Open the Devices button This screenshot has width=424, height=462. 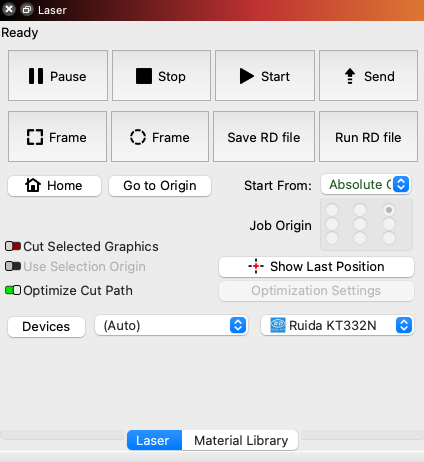click(46, 327)
